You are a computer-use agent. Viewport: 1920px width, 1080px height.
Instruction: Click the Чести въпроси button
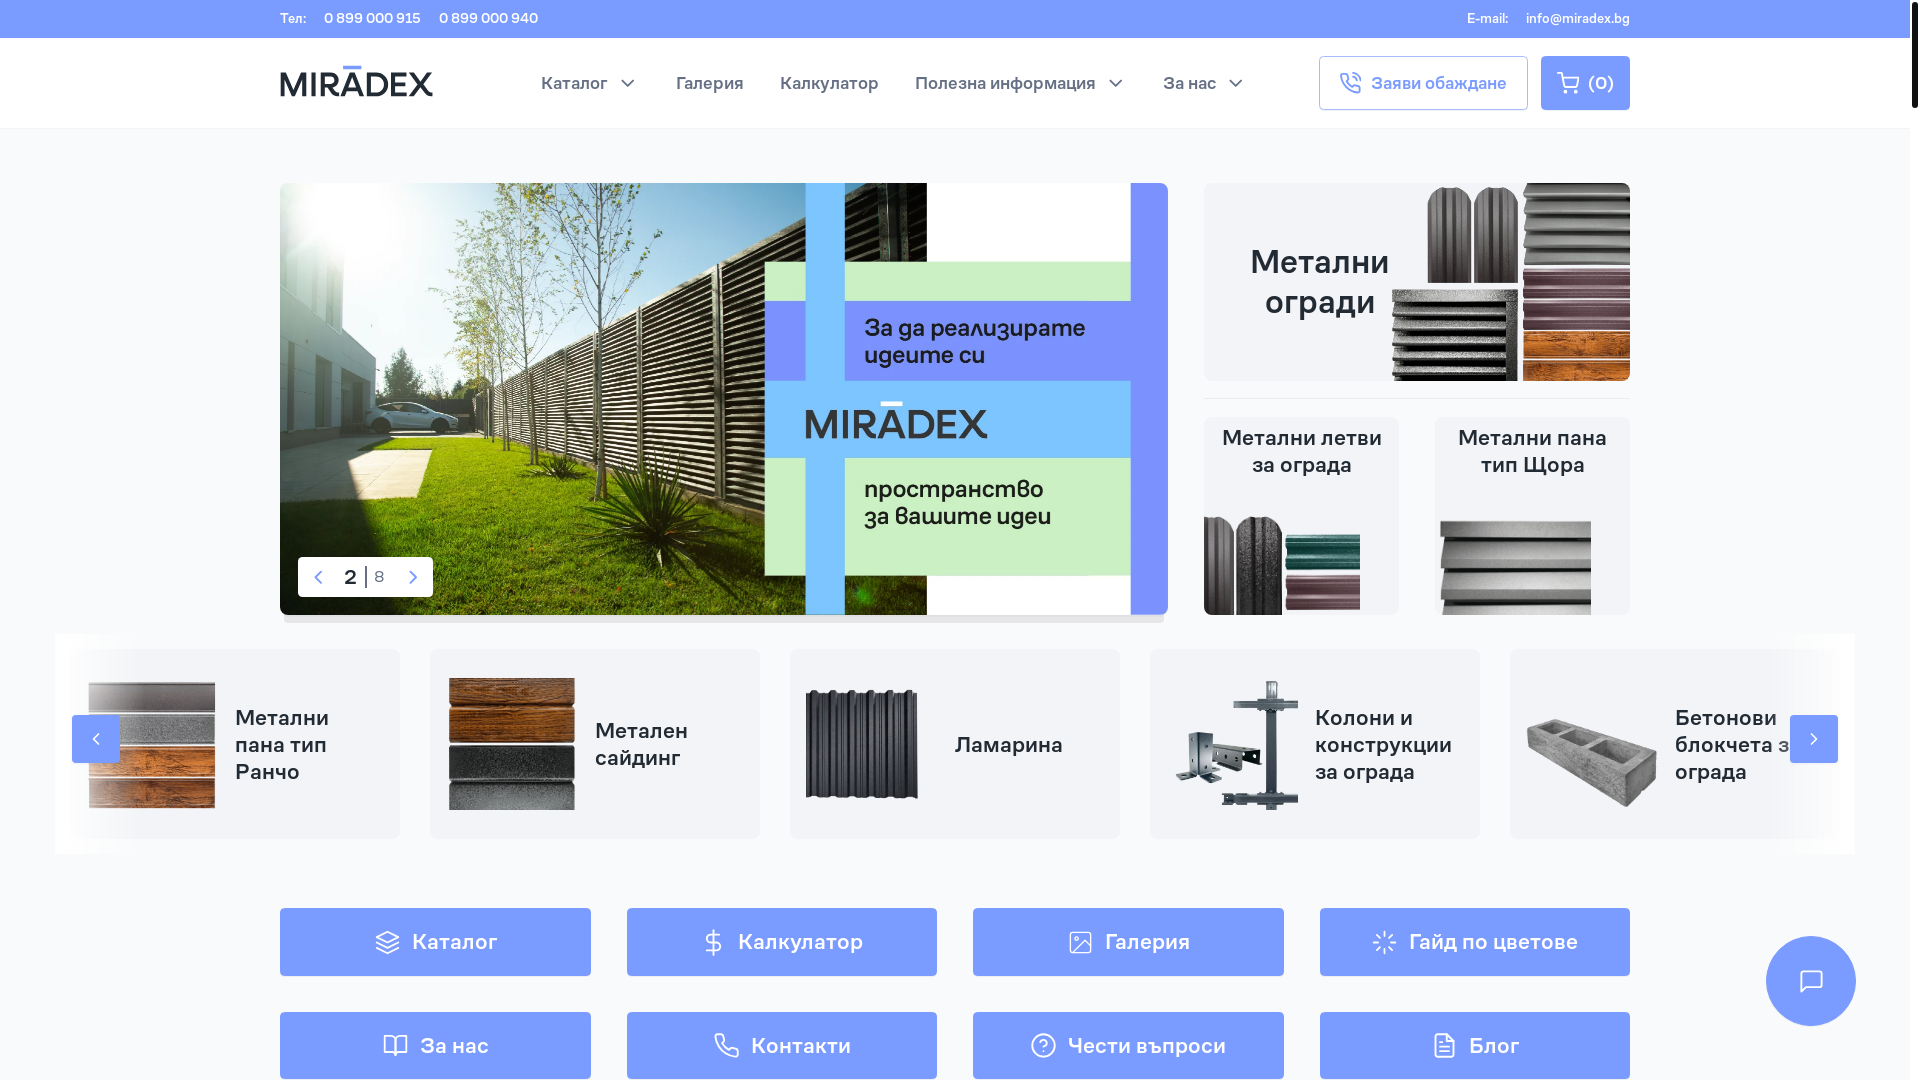click(x=1128, y=1045)
